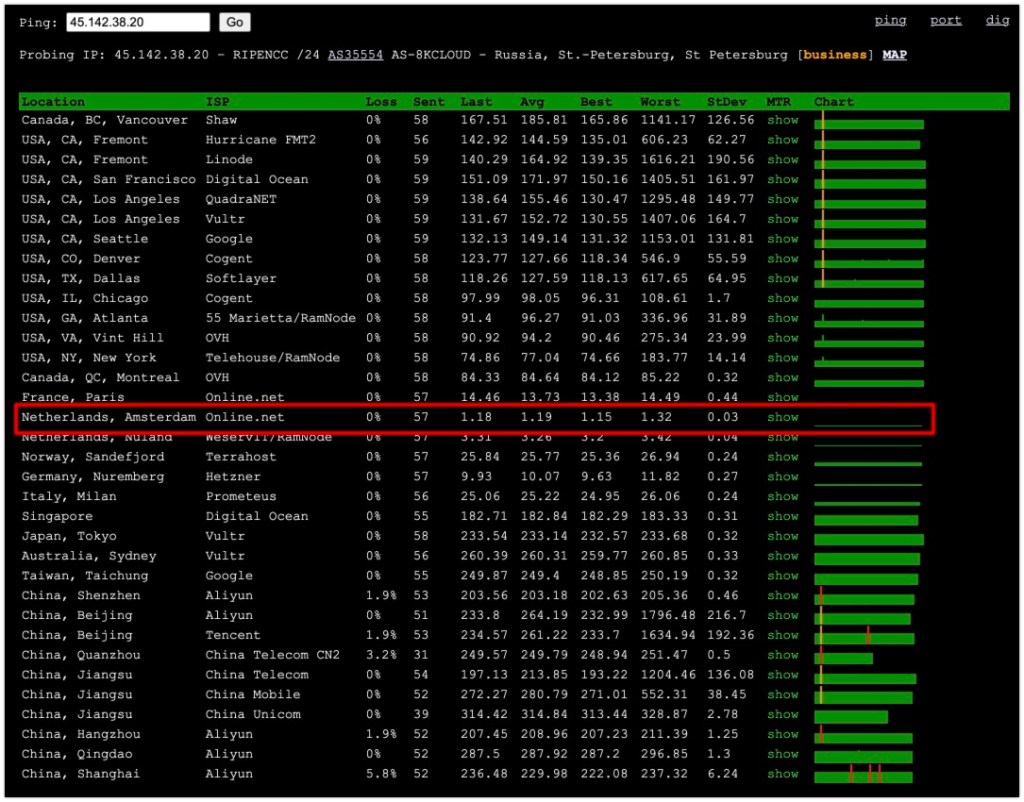Viewport: 1024px width, 802px height.
Task: Show MTR for China Telecom CN2 row
Action: coord(782,654)
